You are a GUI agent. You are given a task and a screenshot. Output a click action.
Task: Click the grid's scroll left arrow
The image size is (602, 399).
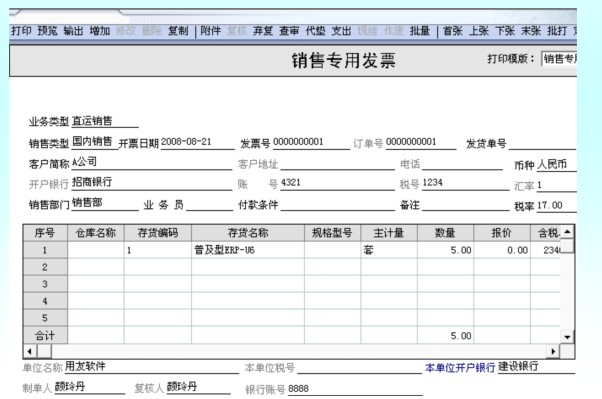coord(30,351)
